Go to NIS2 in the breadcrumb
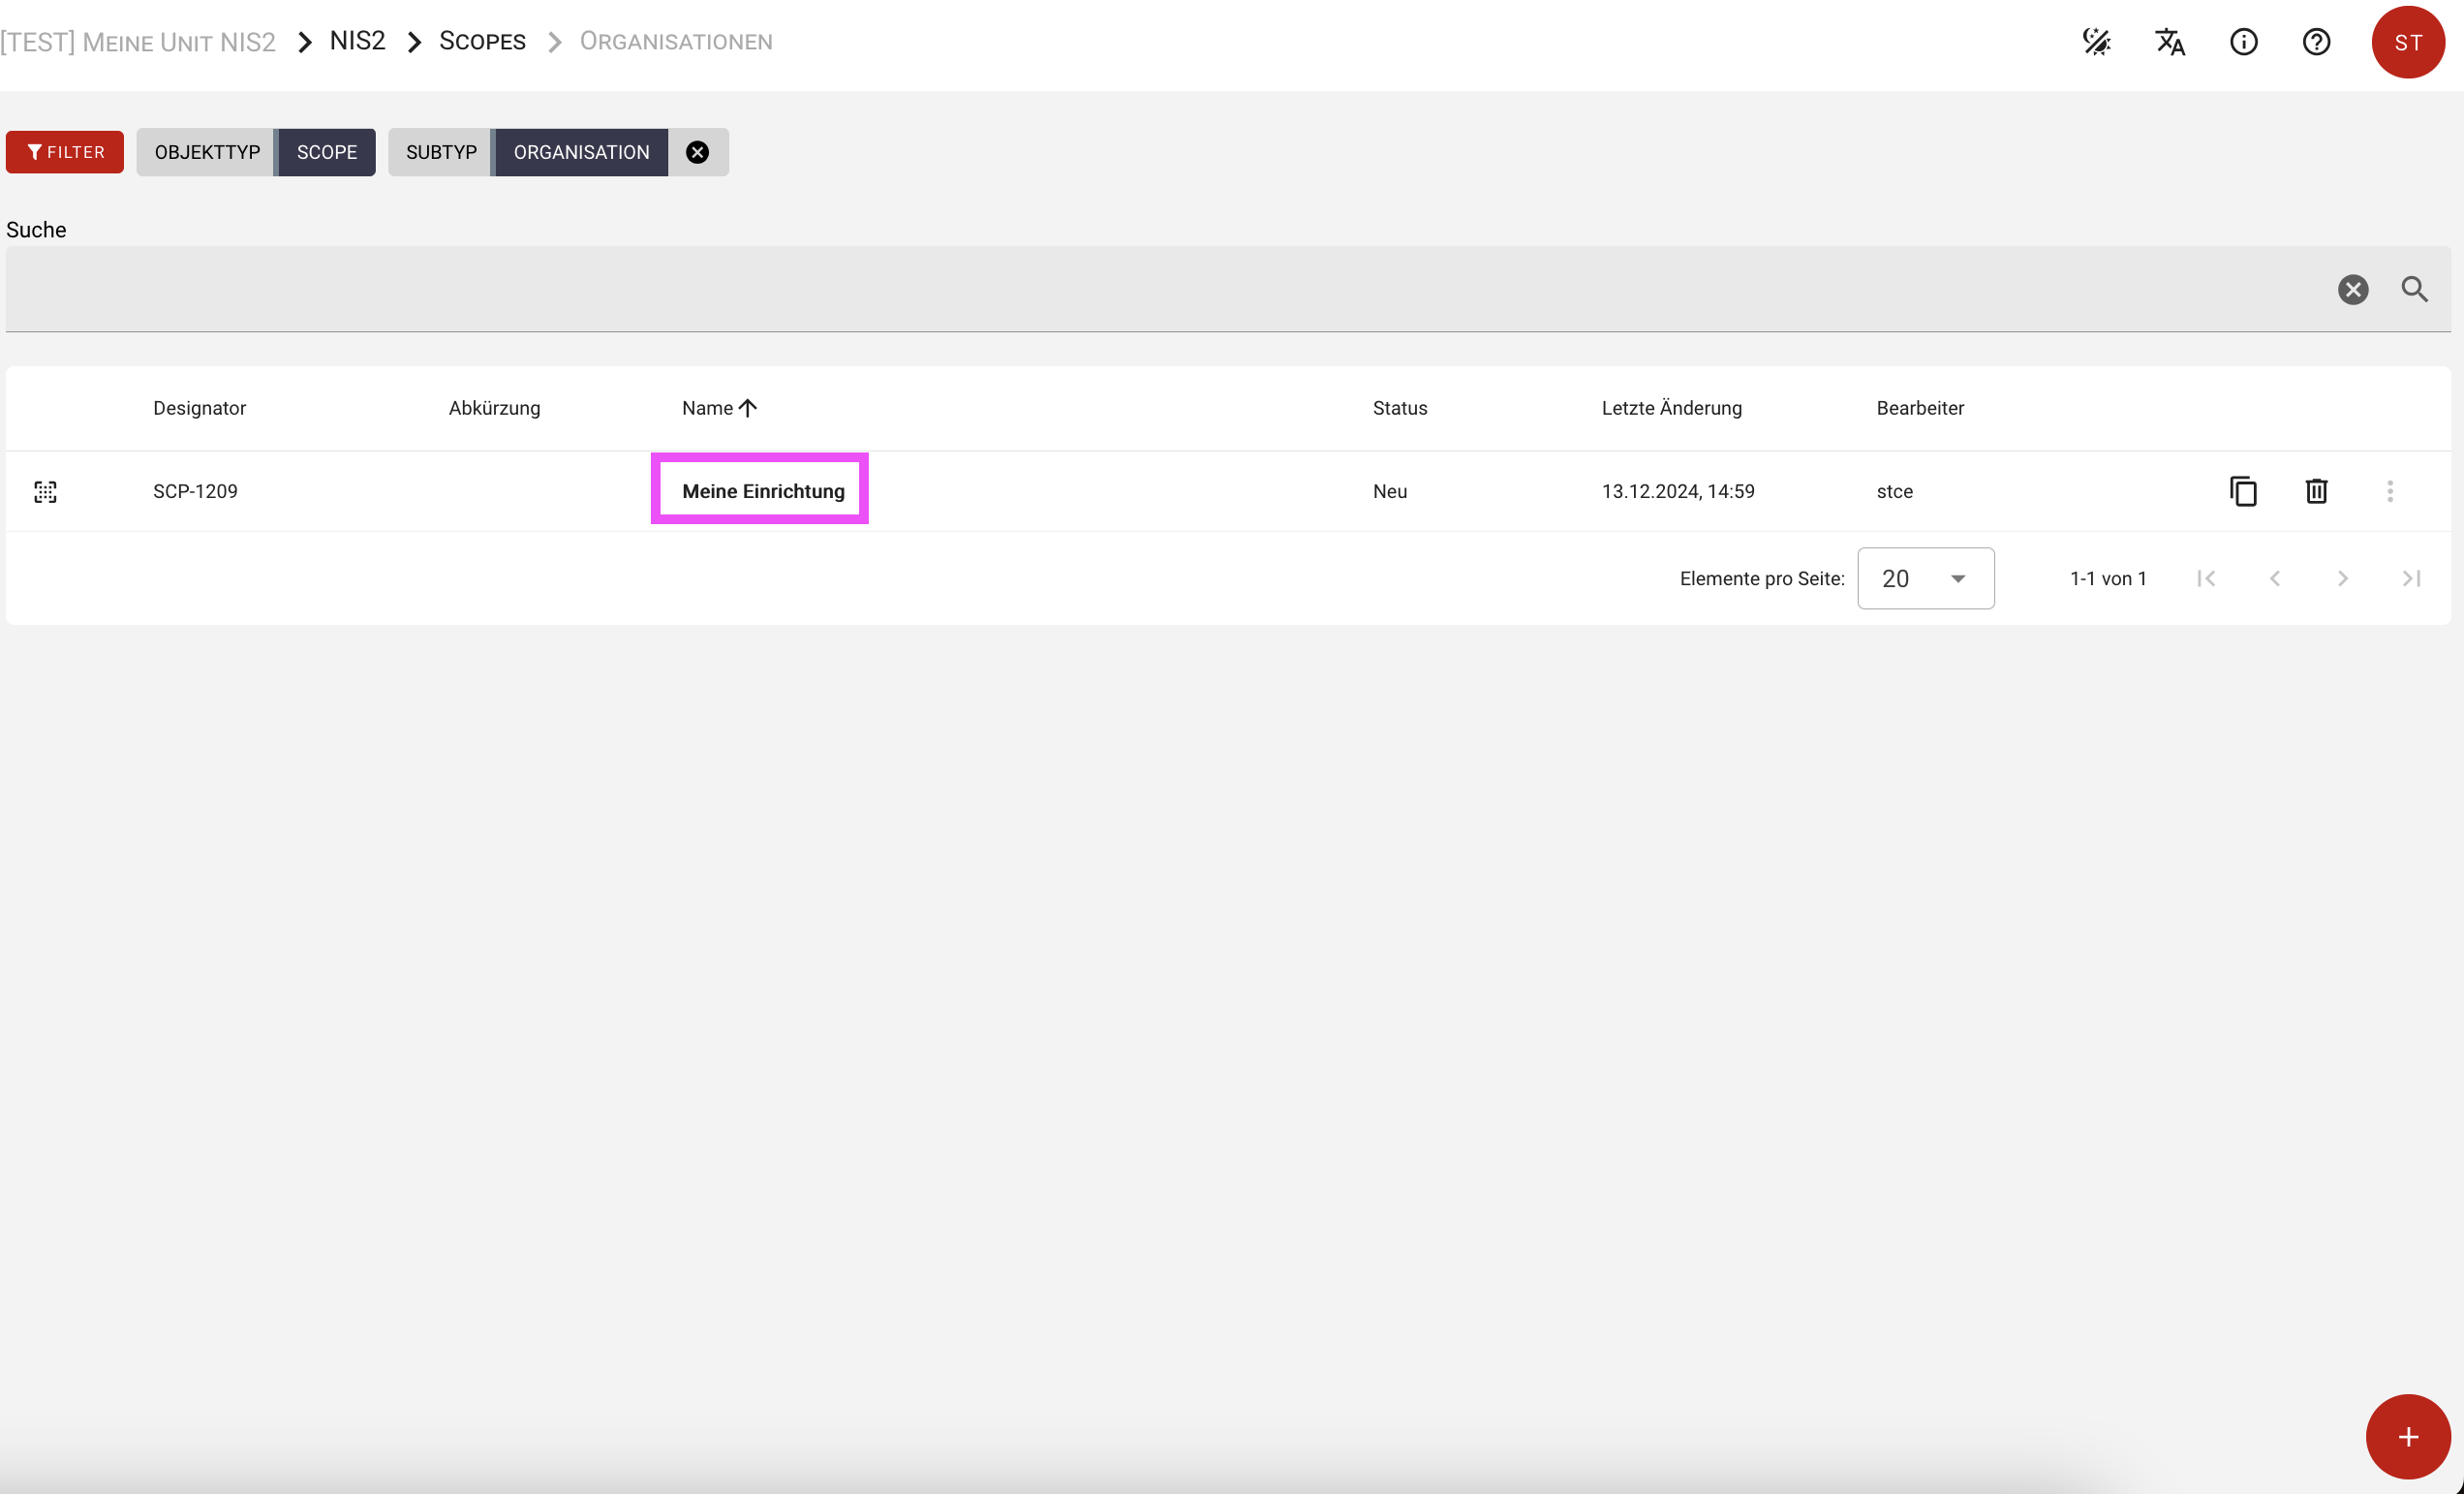 [x=357, y=42]
